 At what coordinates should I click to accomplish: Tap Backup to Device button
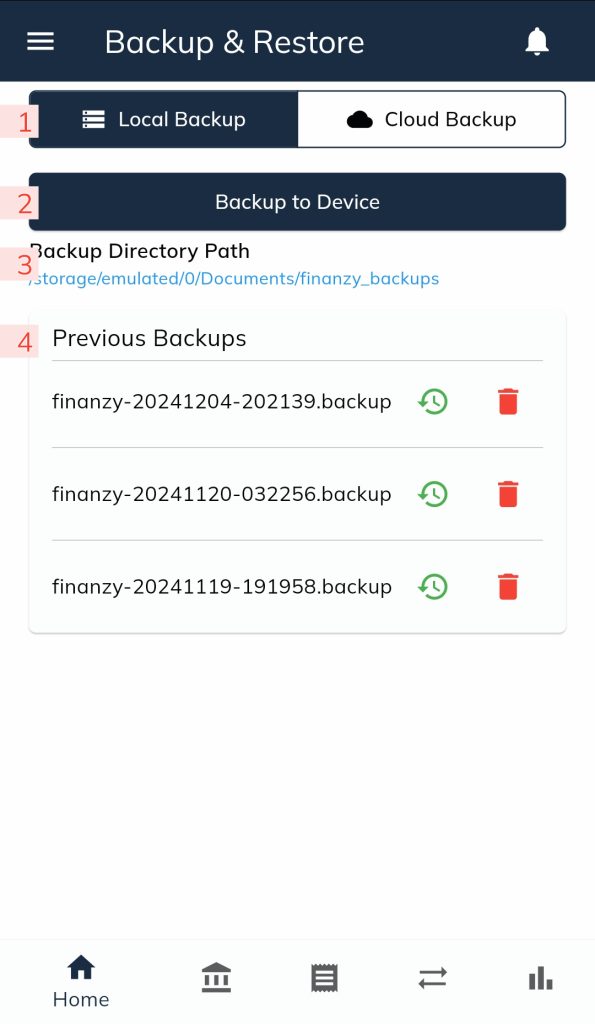[x=297, y=202]
